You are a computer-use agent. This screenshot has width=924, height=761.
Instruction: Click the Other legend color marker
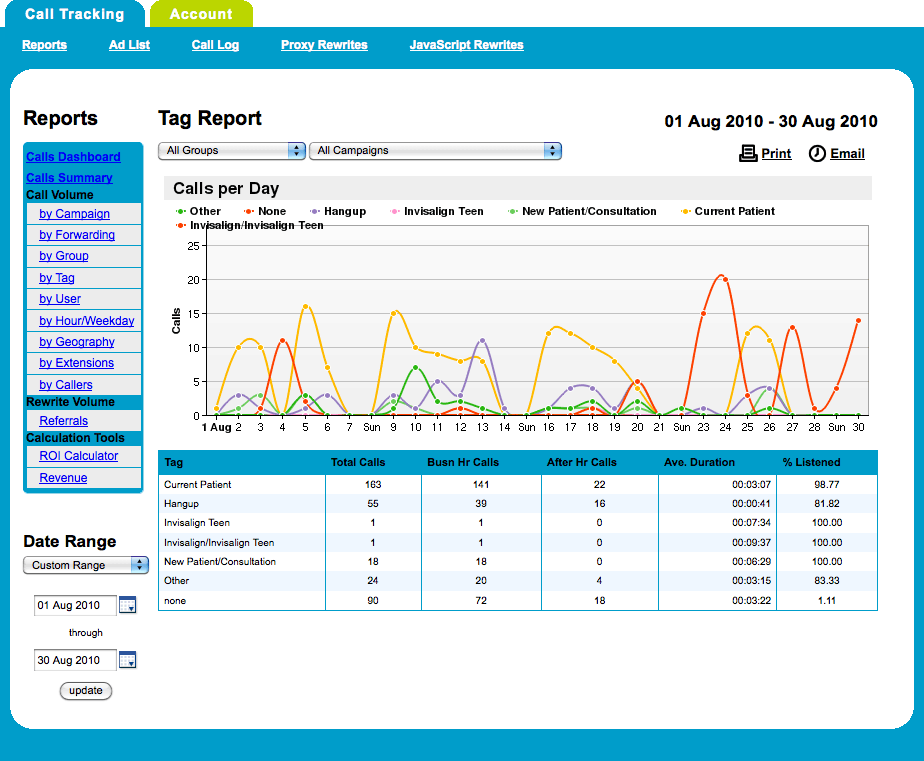(x=181, y=211)
